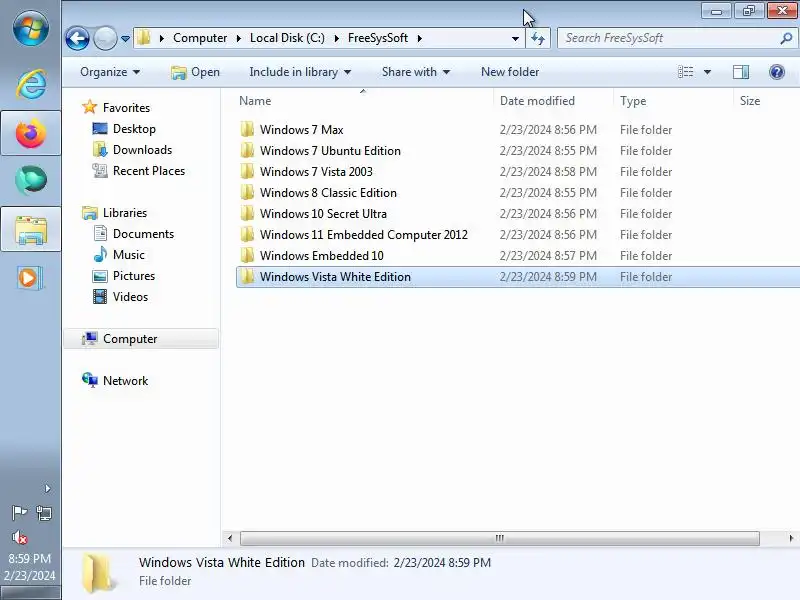
Task: Click Local Disk (C:) in breadcrumb
Action: tap(287, 38)
